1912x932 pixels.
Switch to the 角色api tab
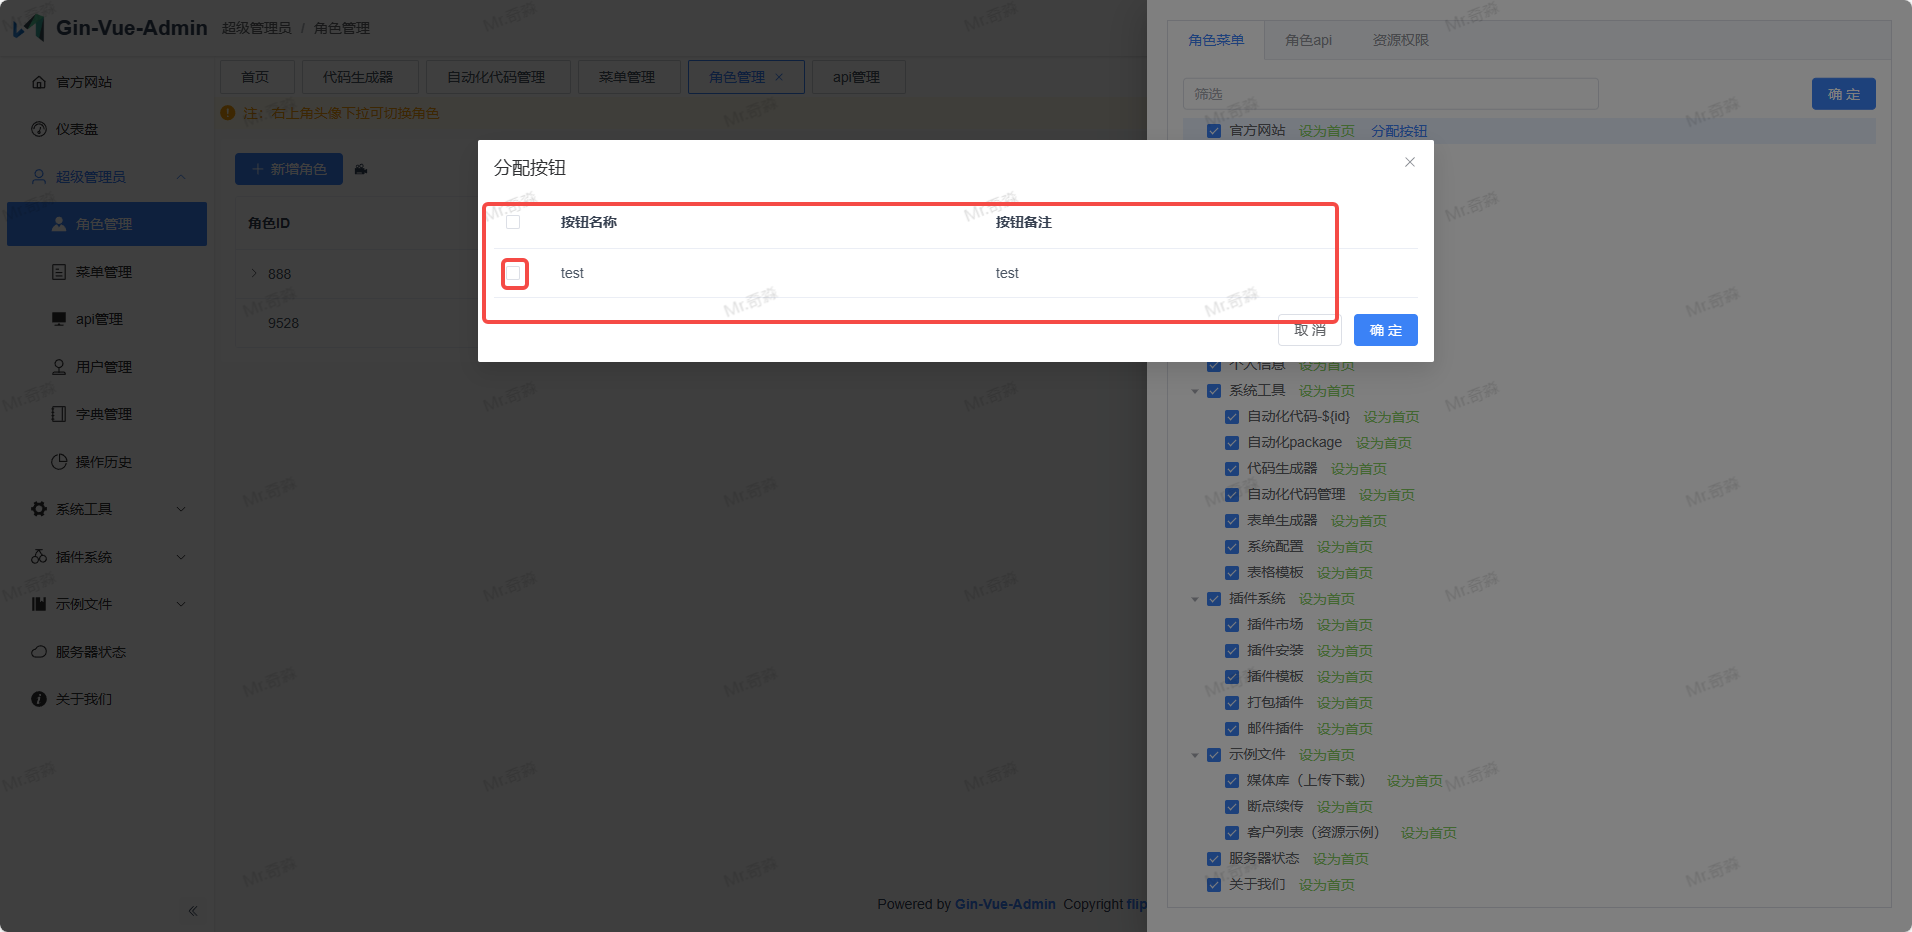(x=1308, y=40)
